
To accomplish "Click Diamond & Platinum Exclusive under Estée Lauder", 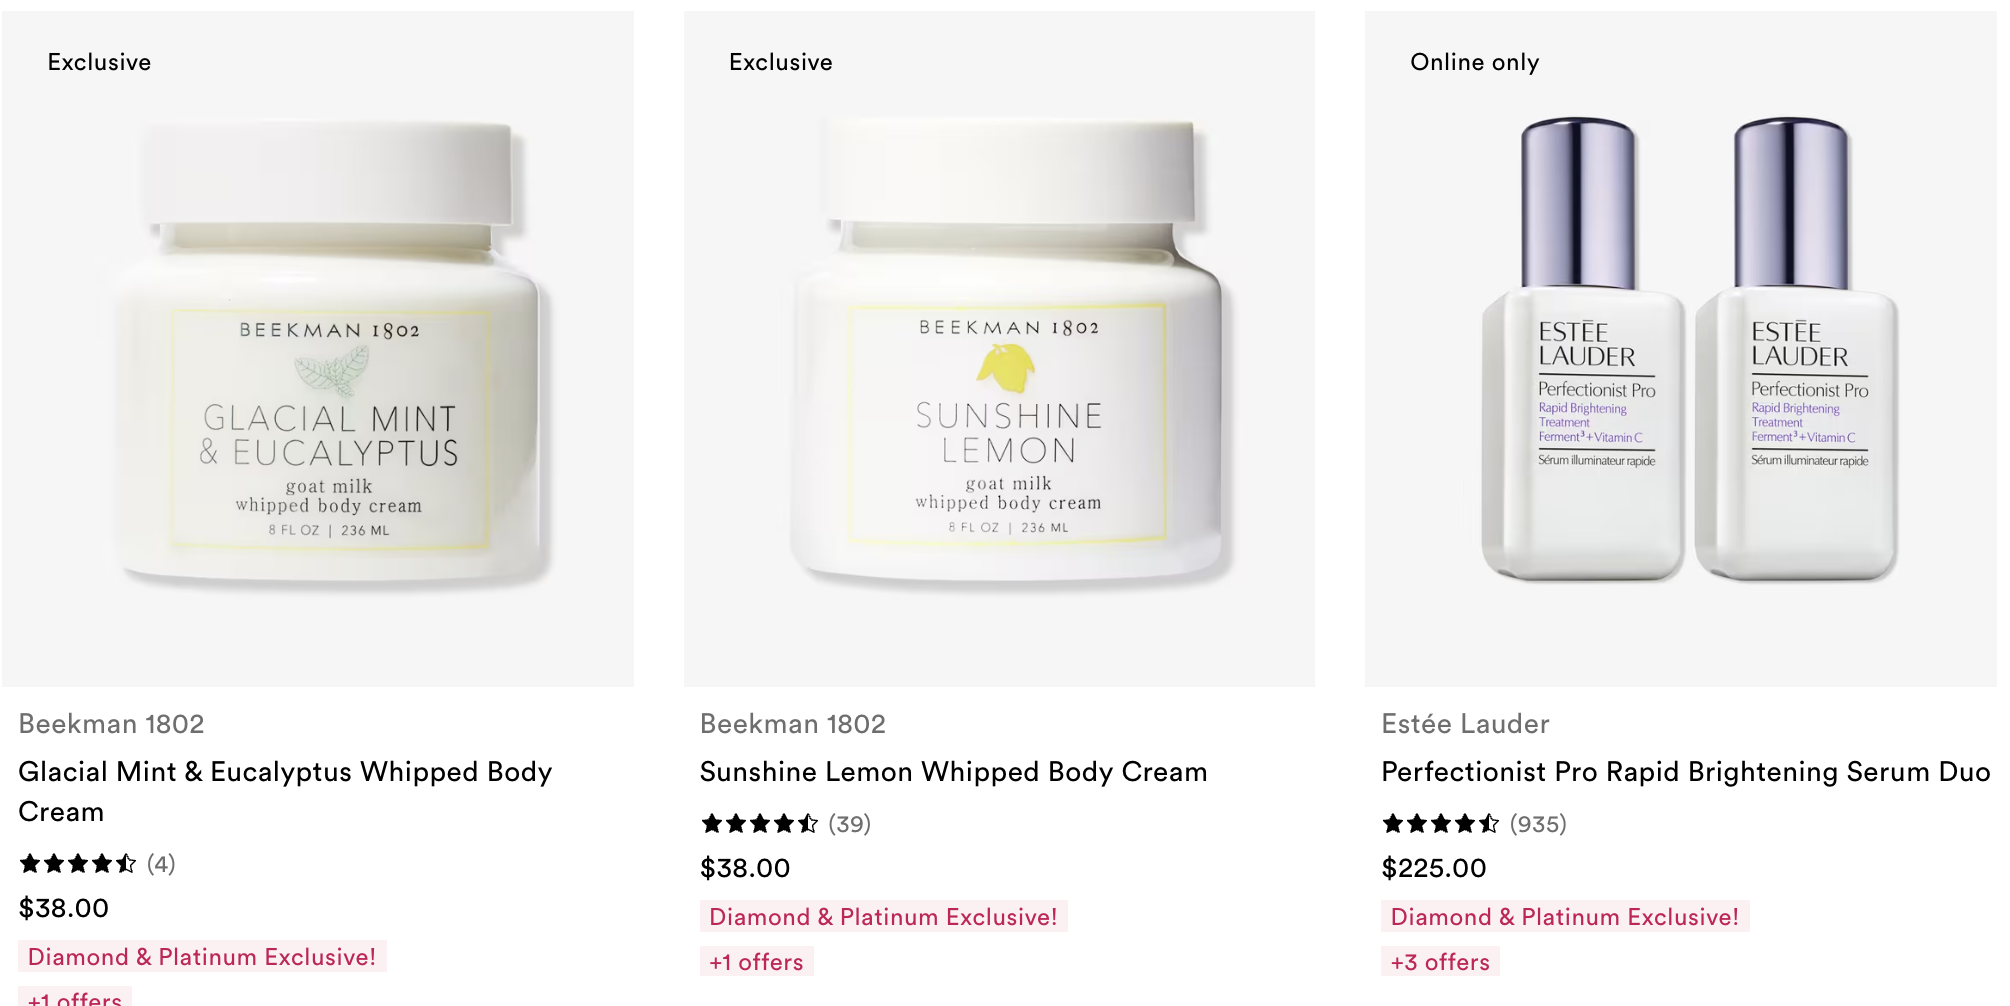I will click(x=1565, y=917).
